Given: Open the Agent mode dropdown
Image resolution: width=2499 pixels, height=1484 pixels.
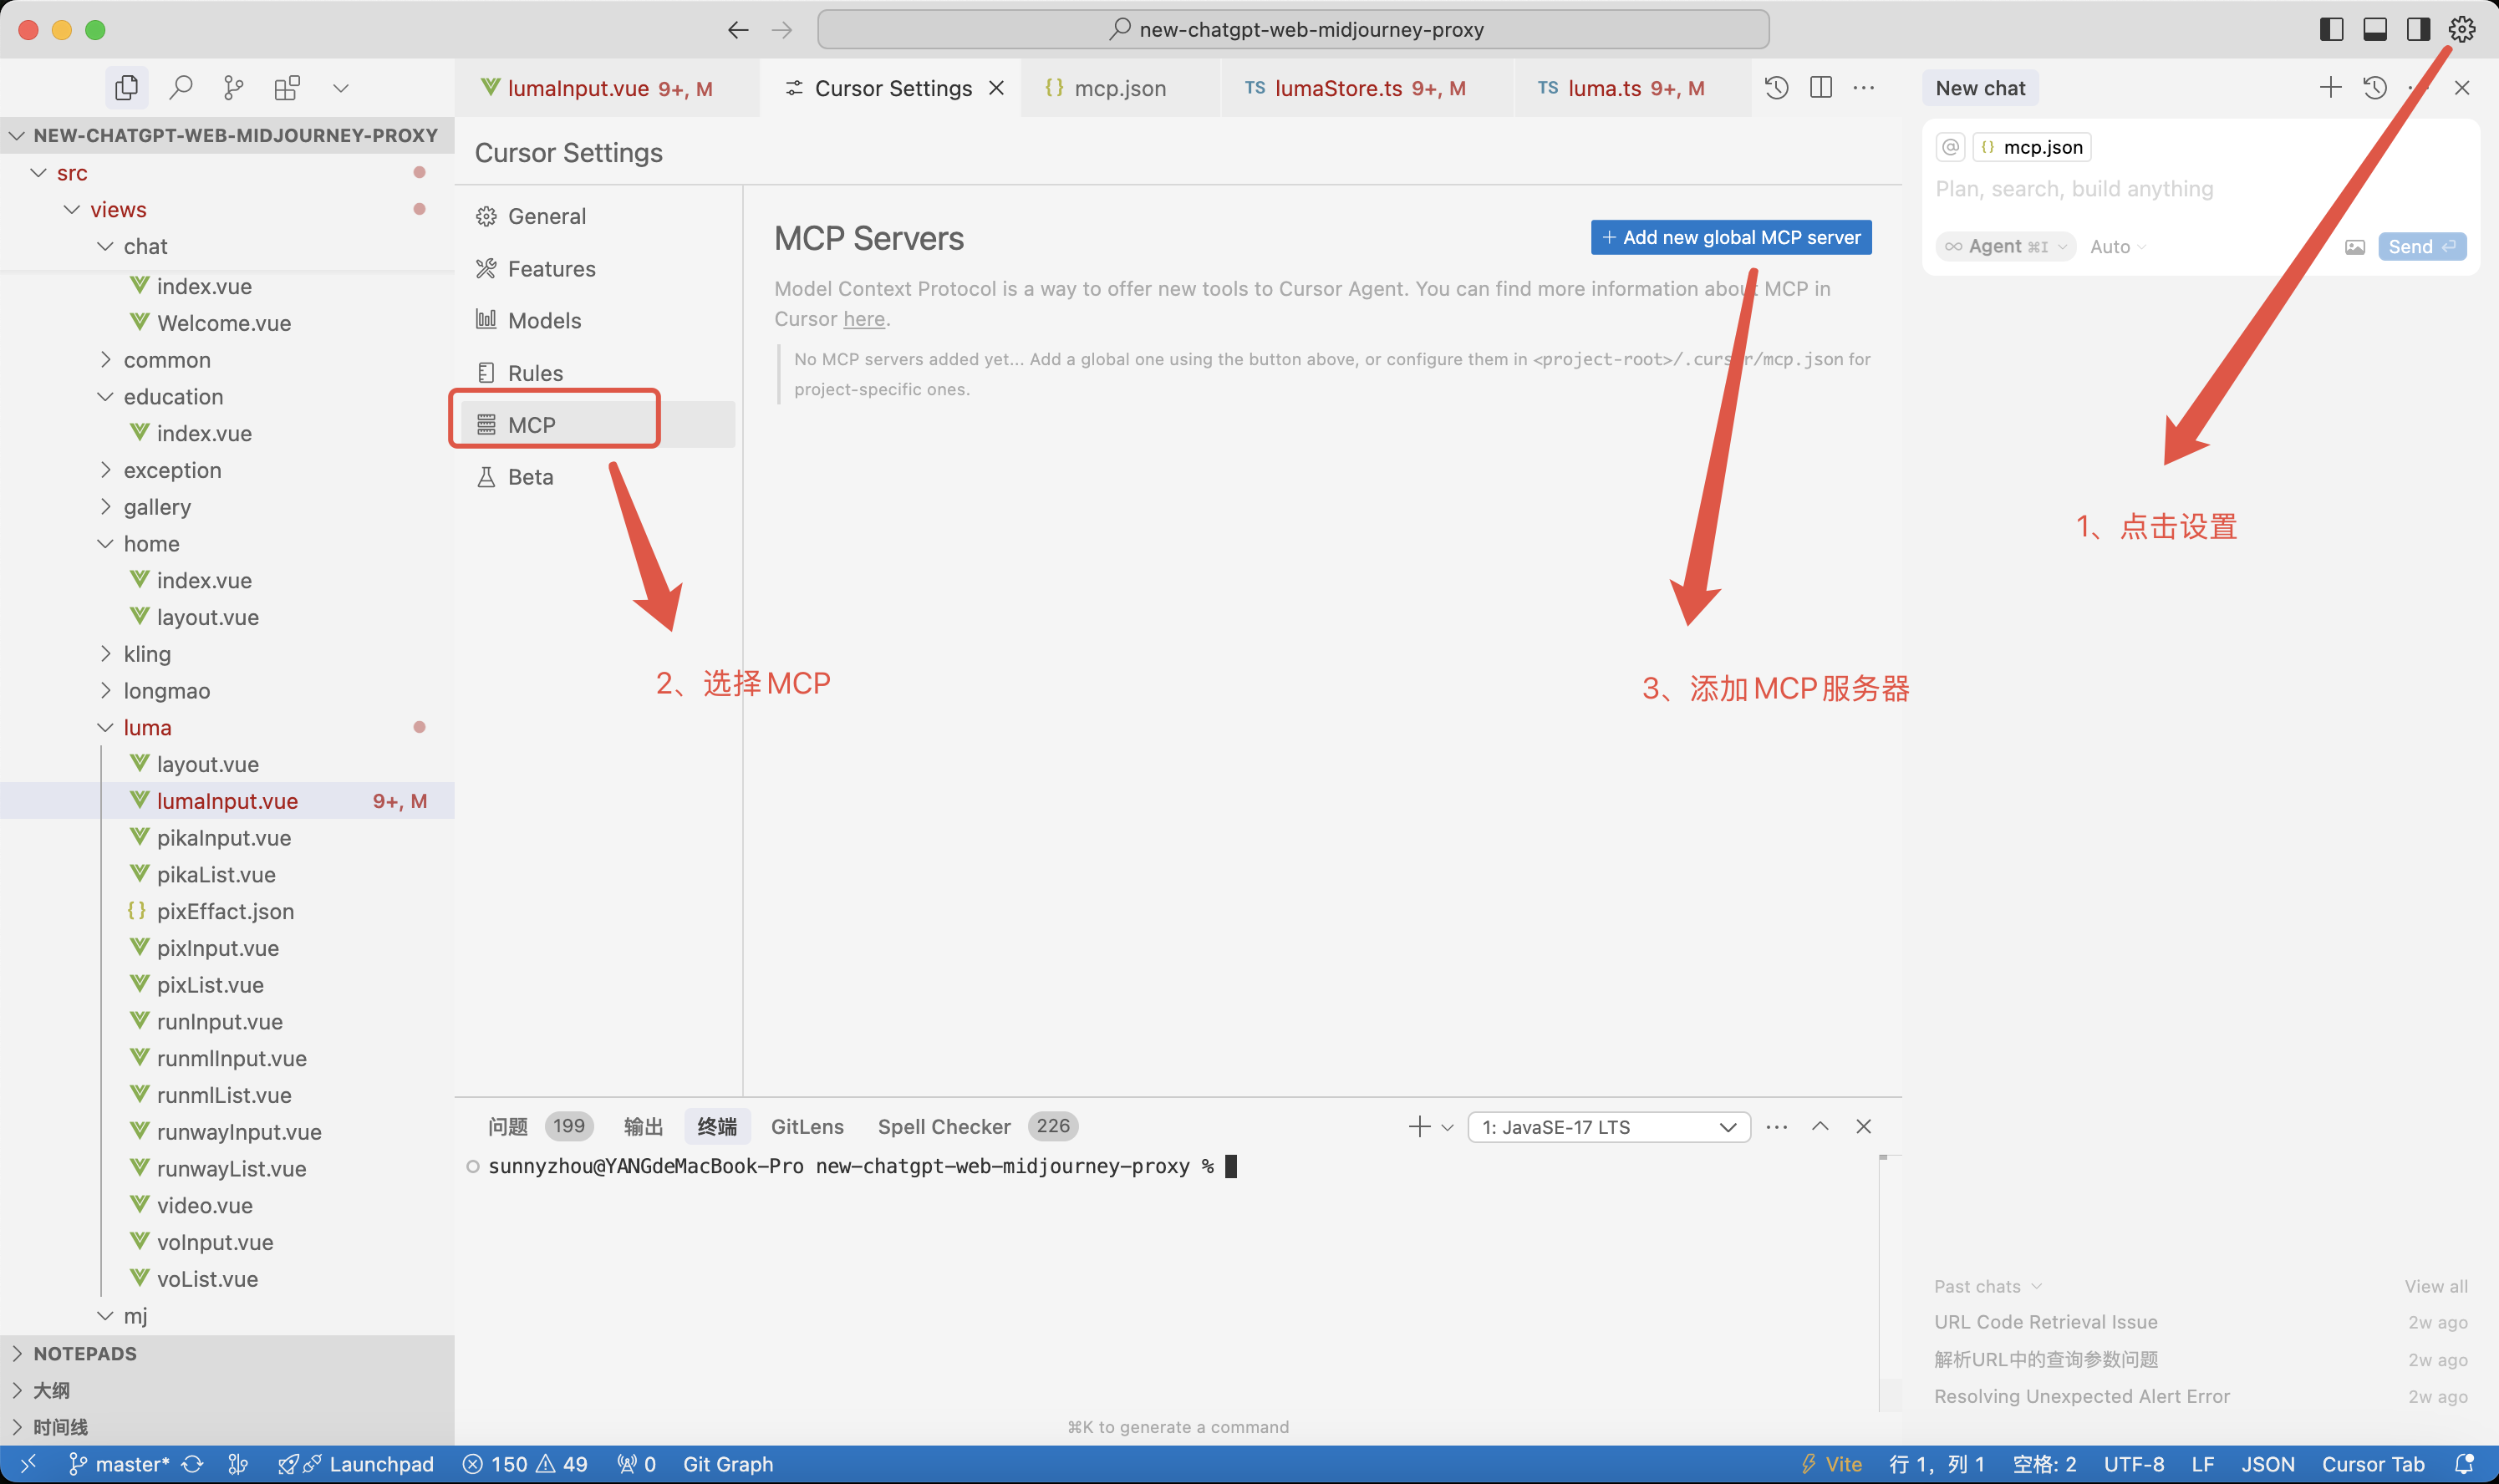Looking at the screenshot, I should point(2005,247).
